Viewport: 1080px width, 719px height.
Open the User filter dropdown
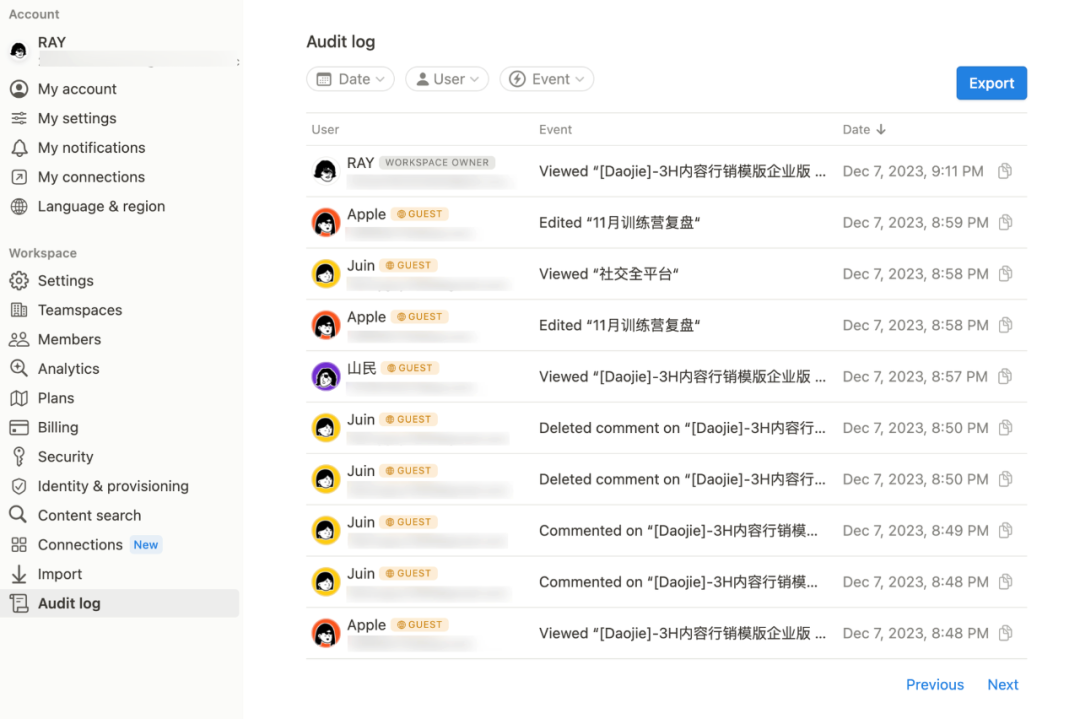click(x=446, y=78)
